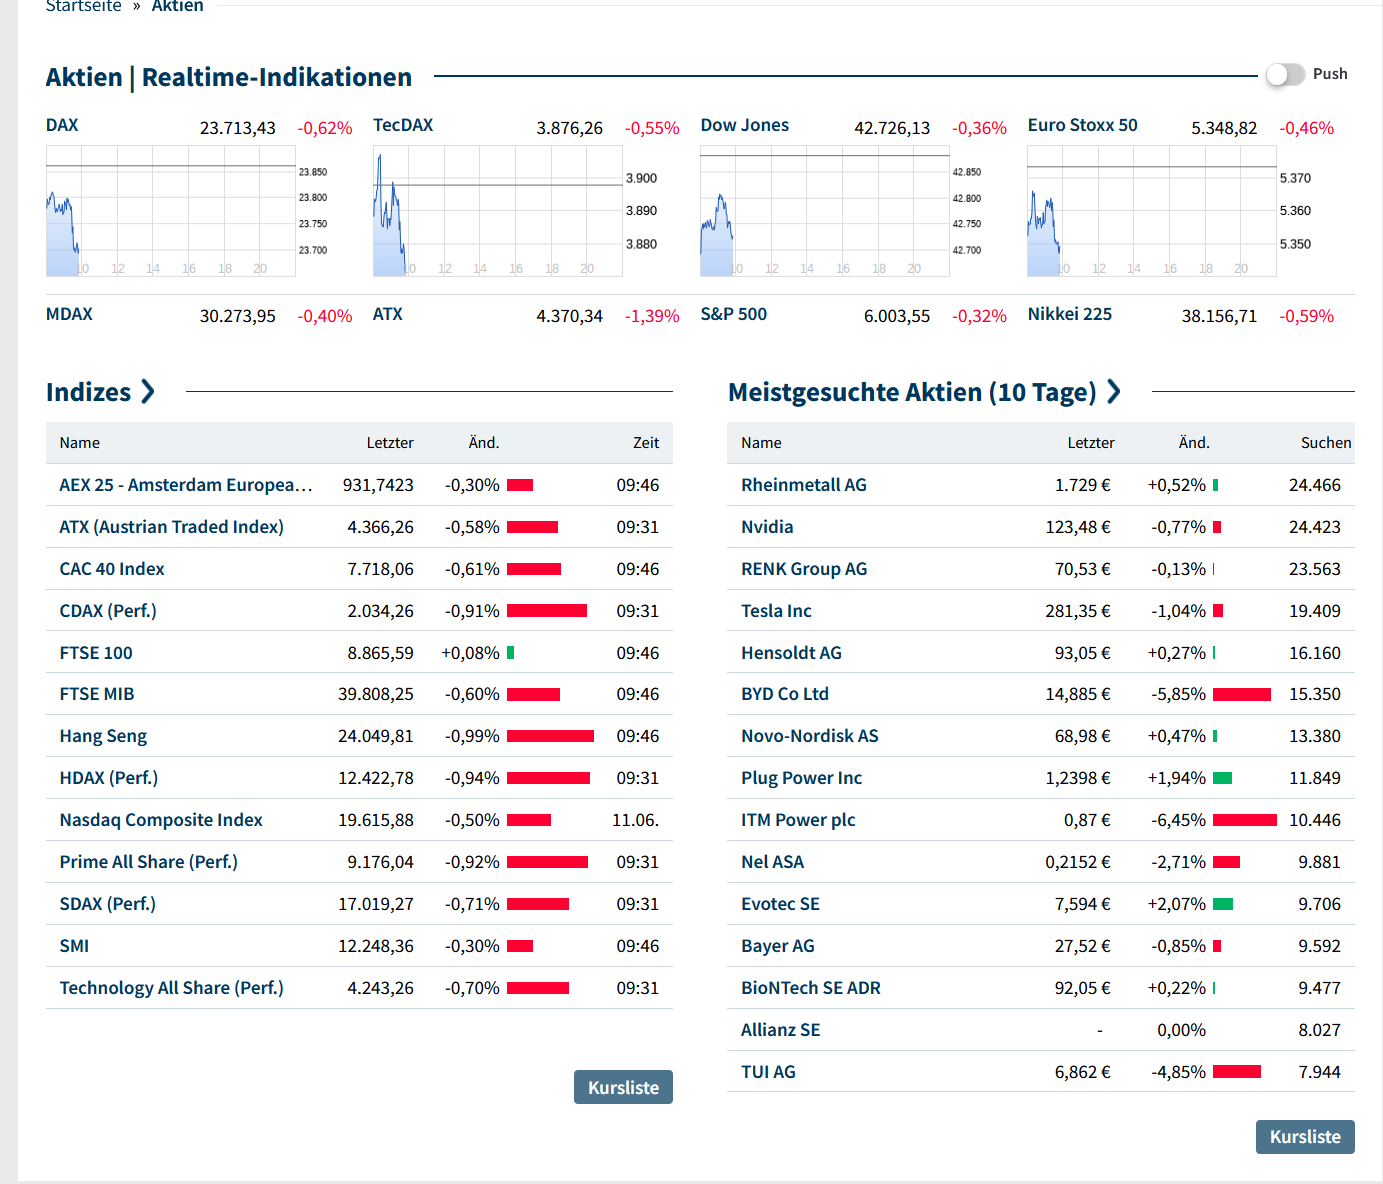Open BioNTech SE ADR stock

pyautogui.click(x=811, y=988)
